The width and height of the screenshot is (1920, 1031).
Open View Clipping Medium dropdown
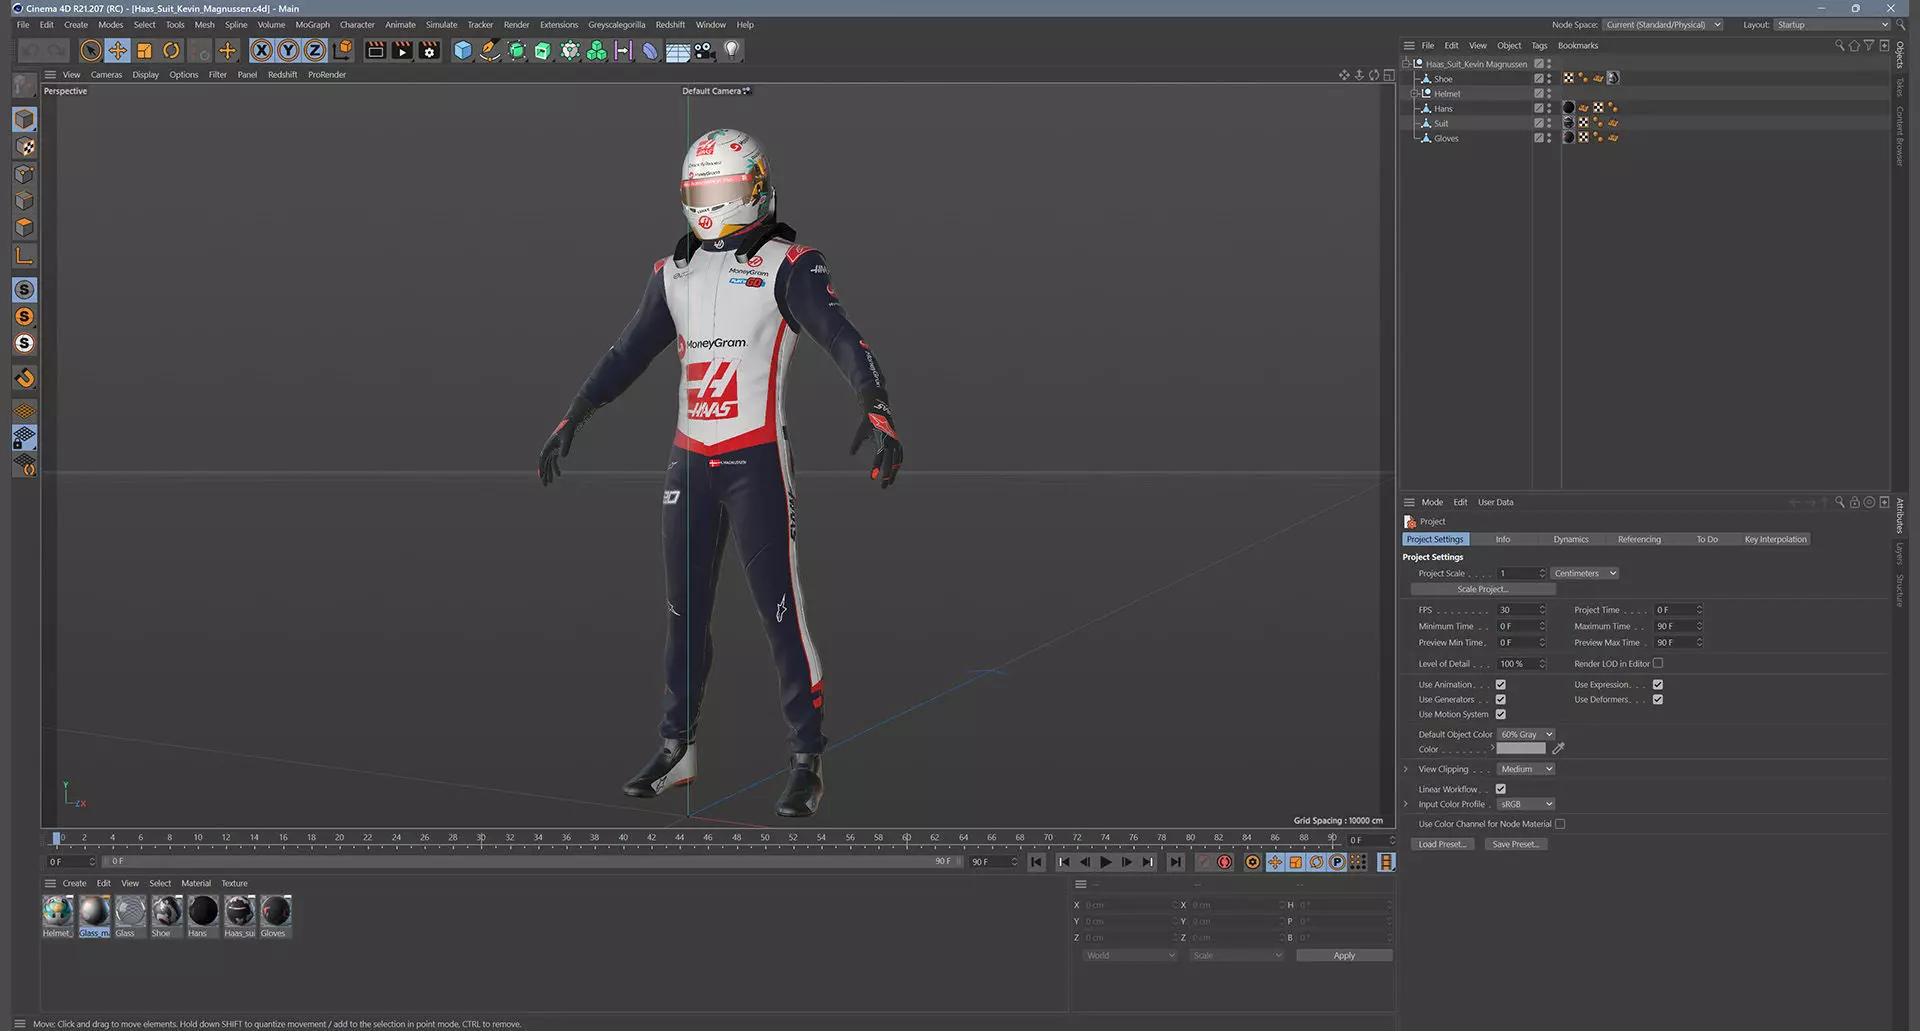[x=1526, y=769]
